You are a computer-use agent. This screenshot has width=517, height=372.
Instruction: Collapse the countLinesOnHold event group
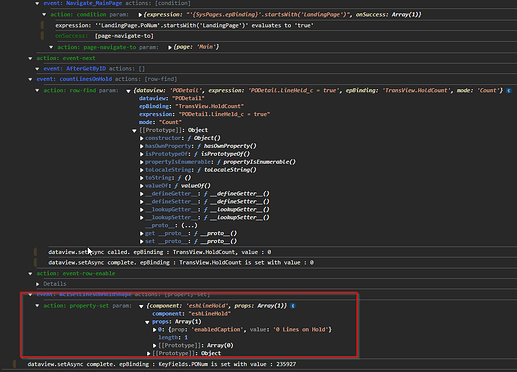(30, 79)
